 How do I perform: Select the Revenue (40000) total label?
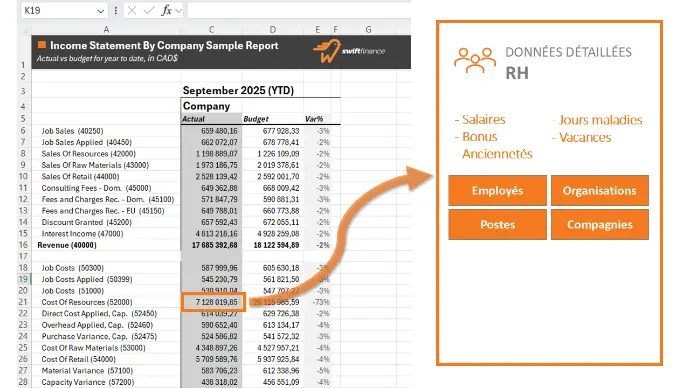coord(67,245)
